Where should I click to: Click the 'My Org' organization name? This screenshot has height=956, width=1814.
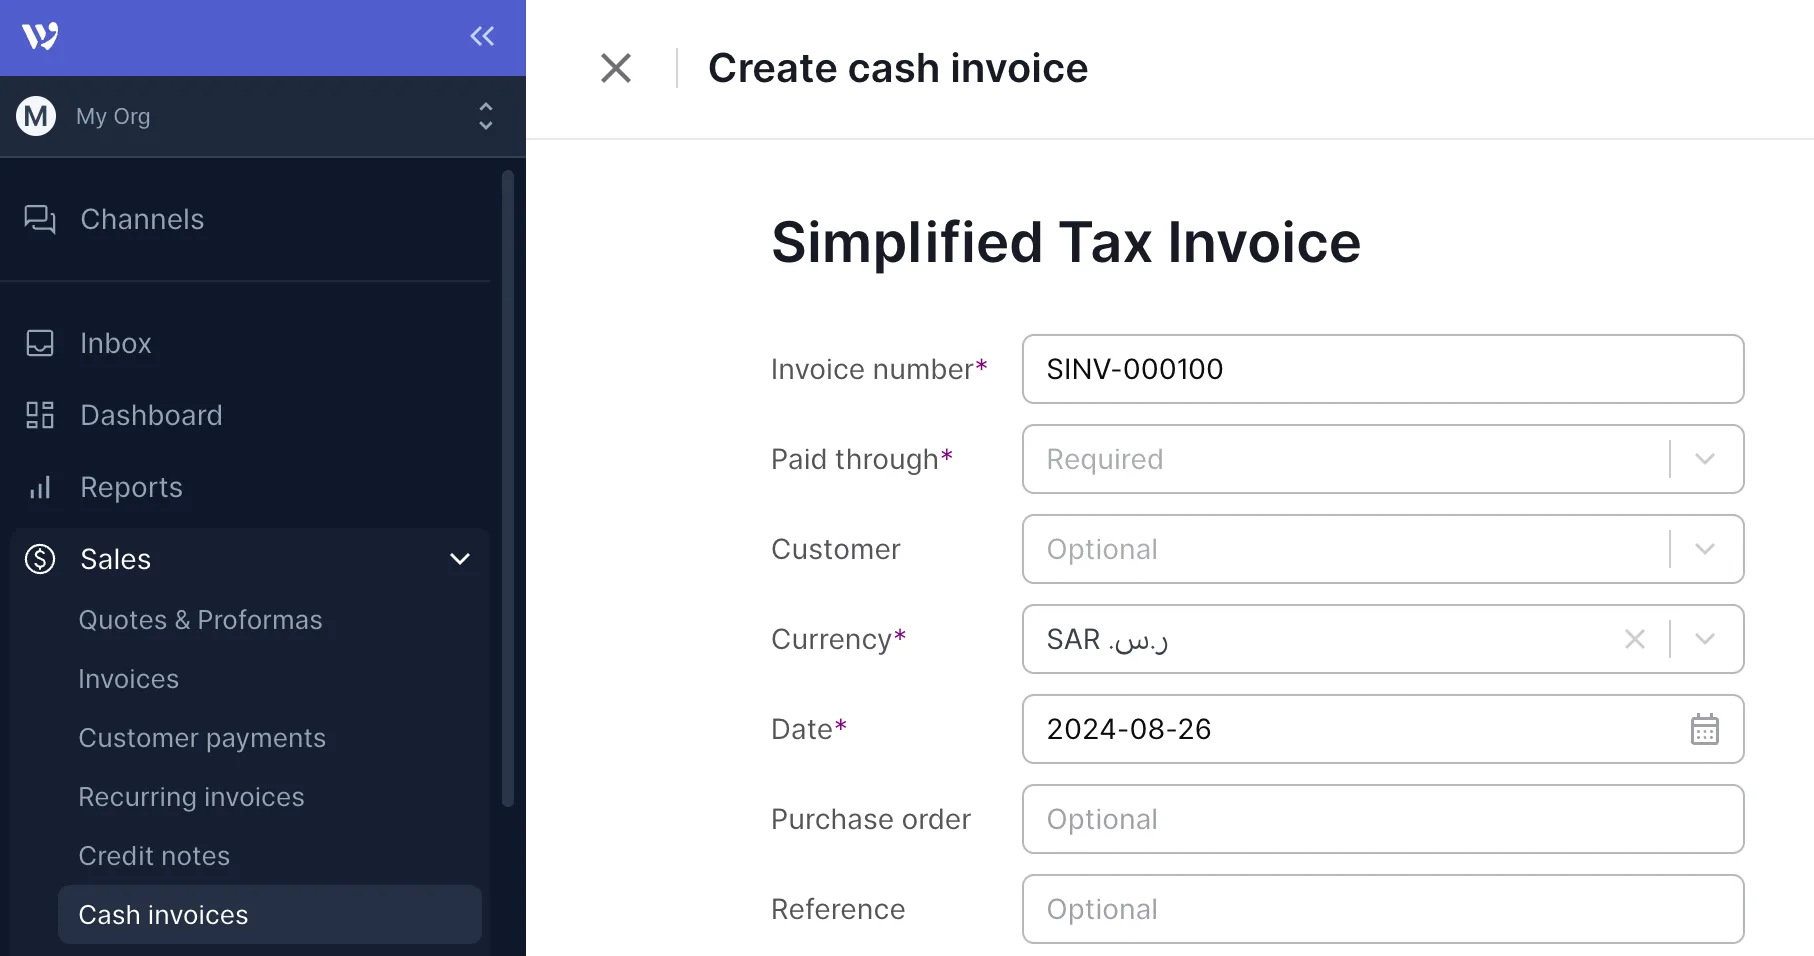point(113,116)
